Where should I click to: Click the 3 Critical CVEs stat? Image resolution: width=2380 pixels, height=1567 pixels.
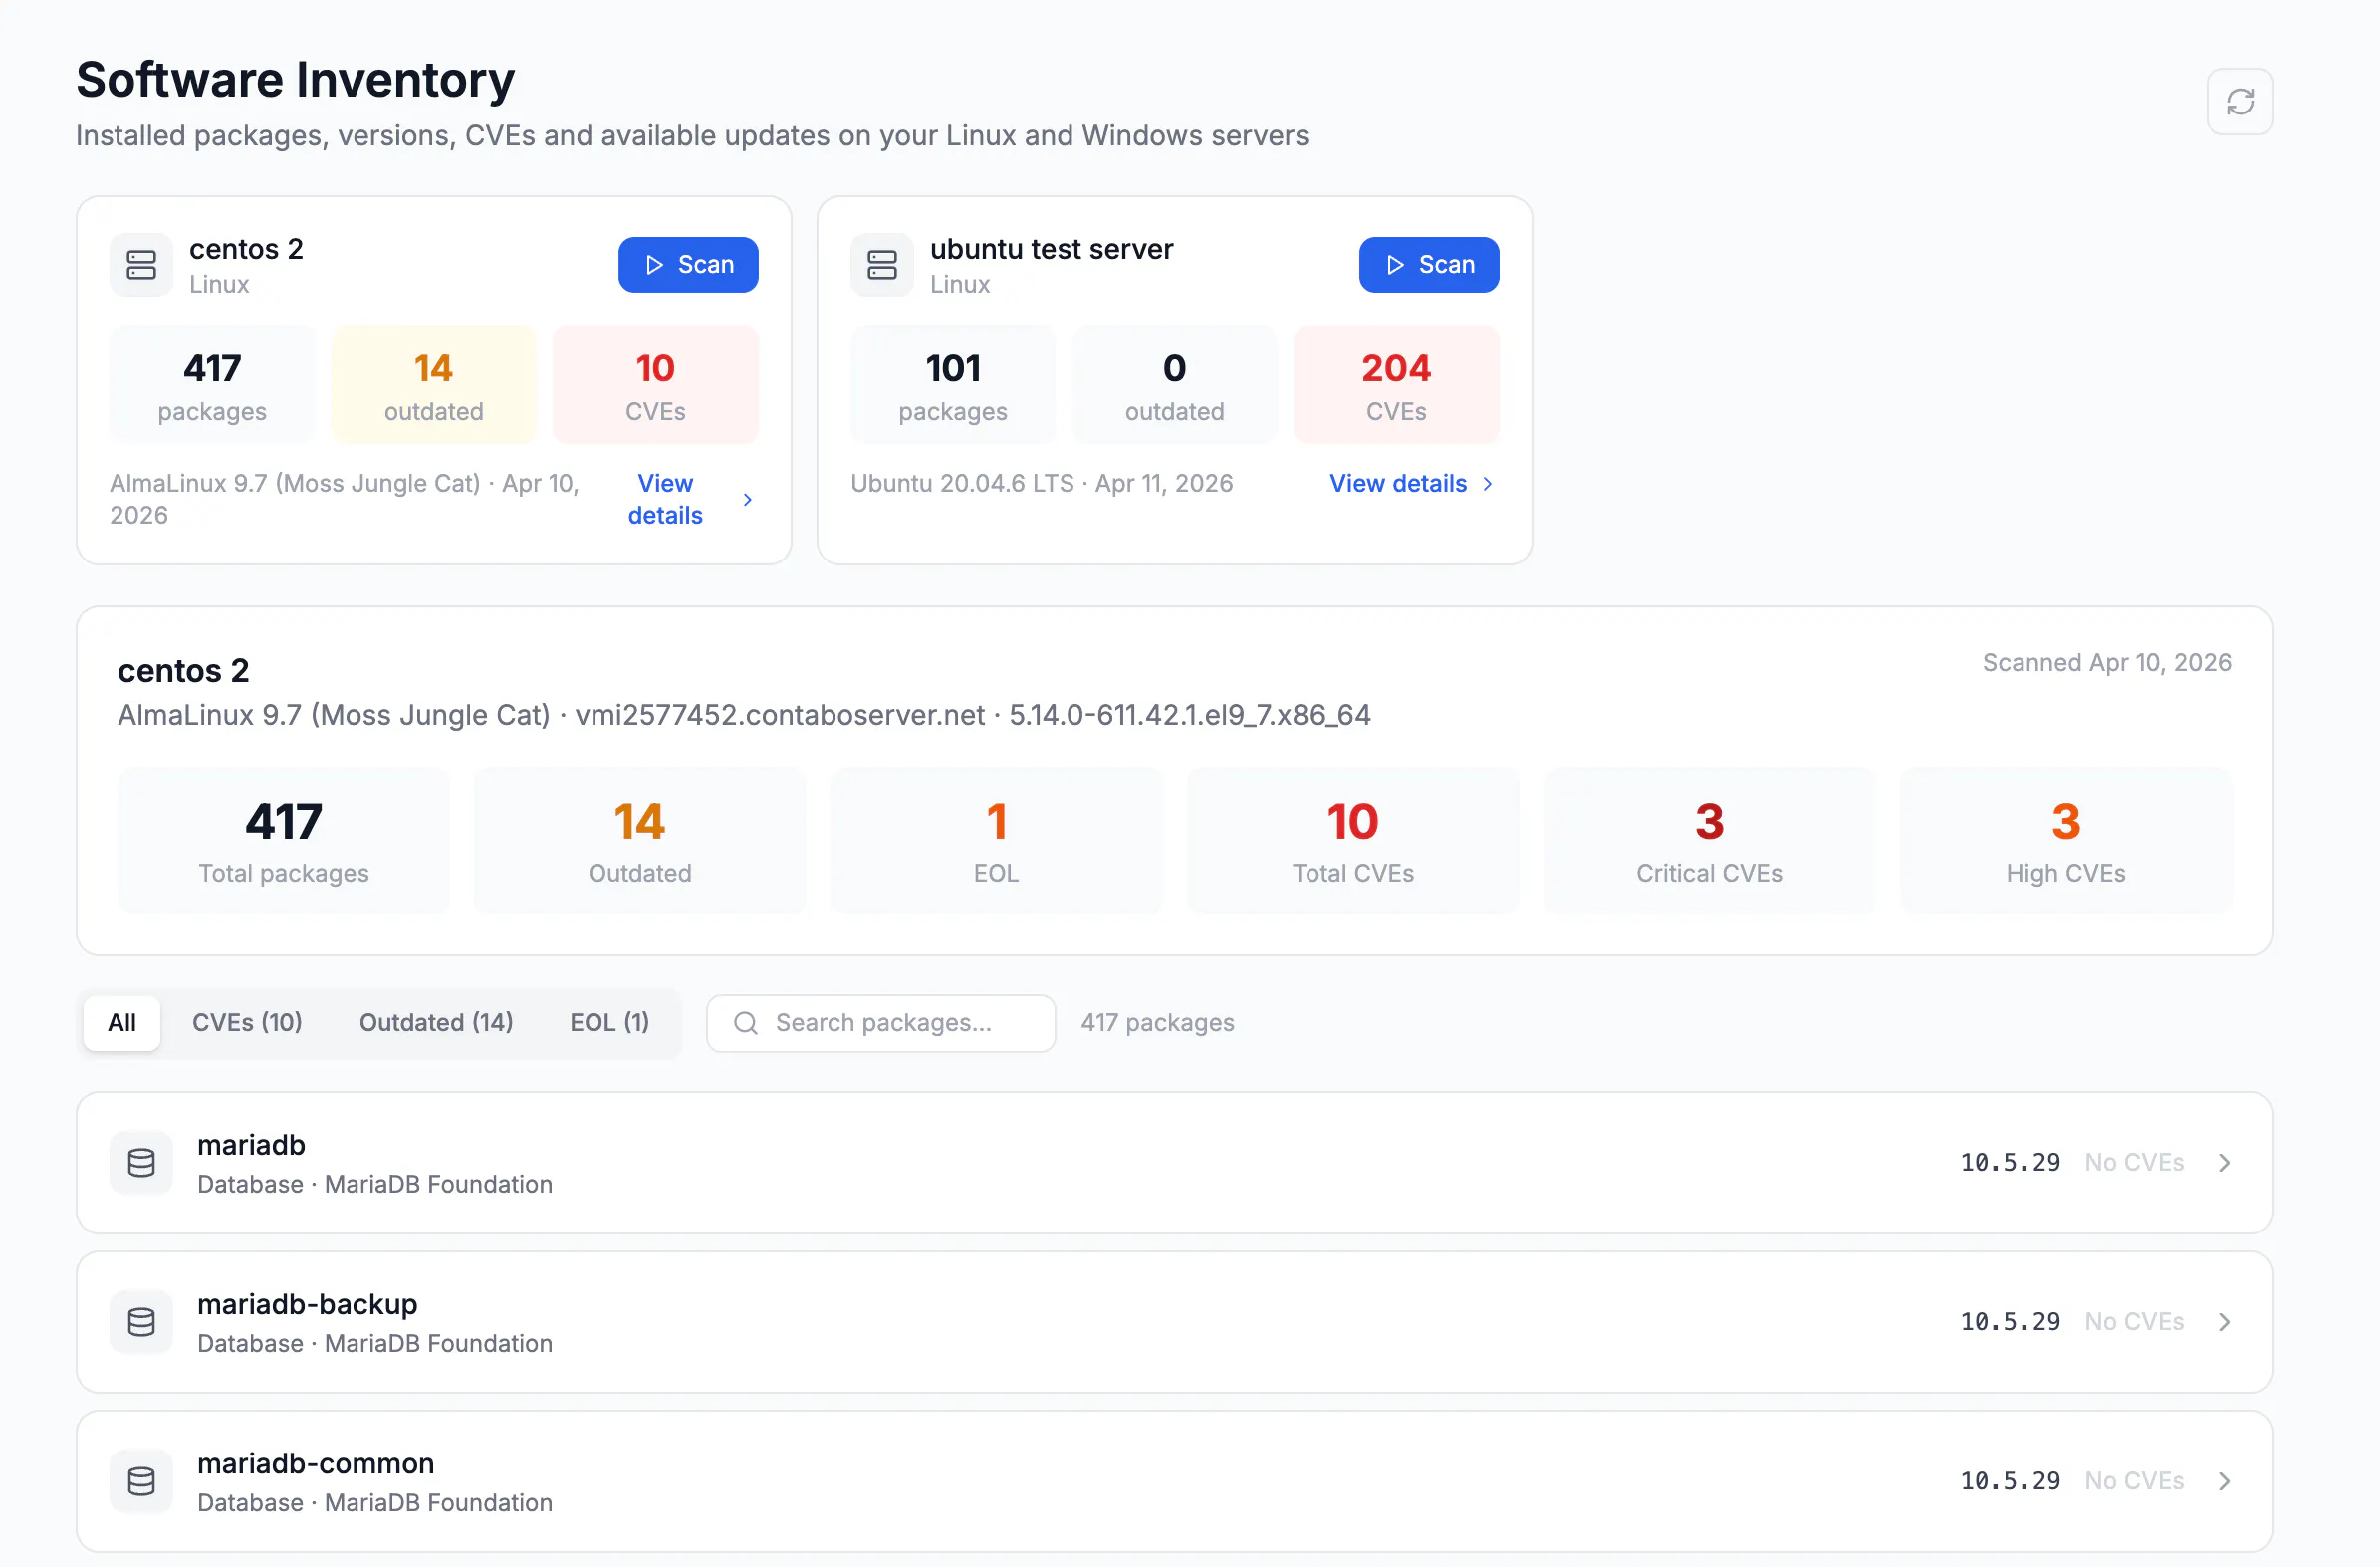tap(1709, 840)
